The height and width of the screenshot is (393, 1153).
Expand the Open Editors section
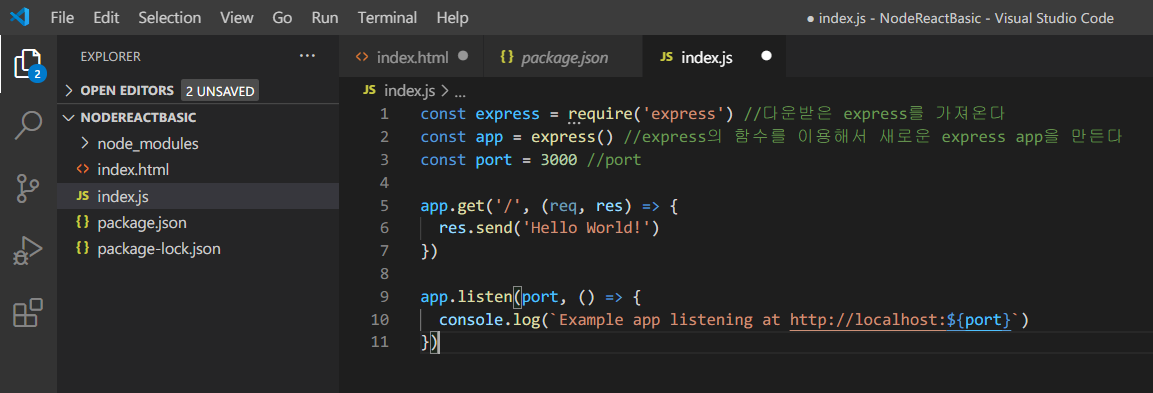coord(69,91)
